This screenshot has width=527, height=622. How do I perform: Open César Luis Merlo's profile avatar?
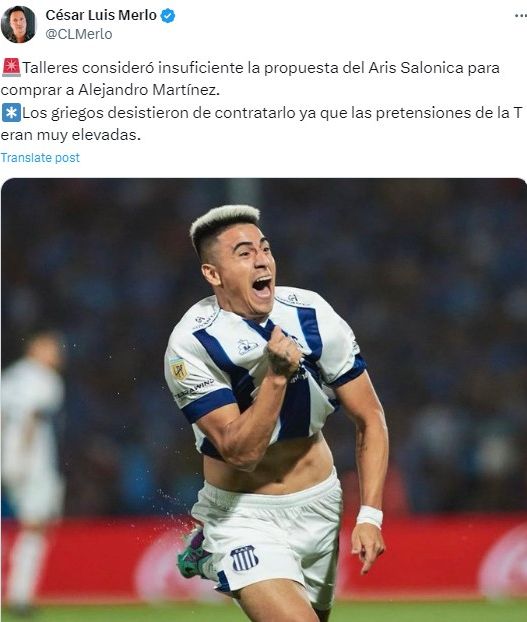[18, 24]
